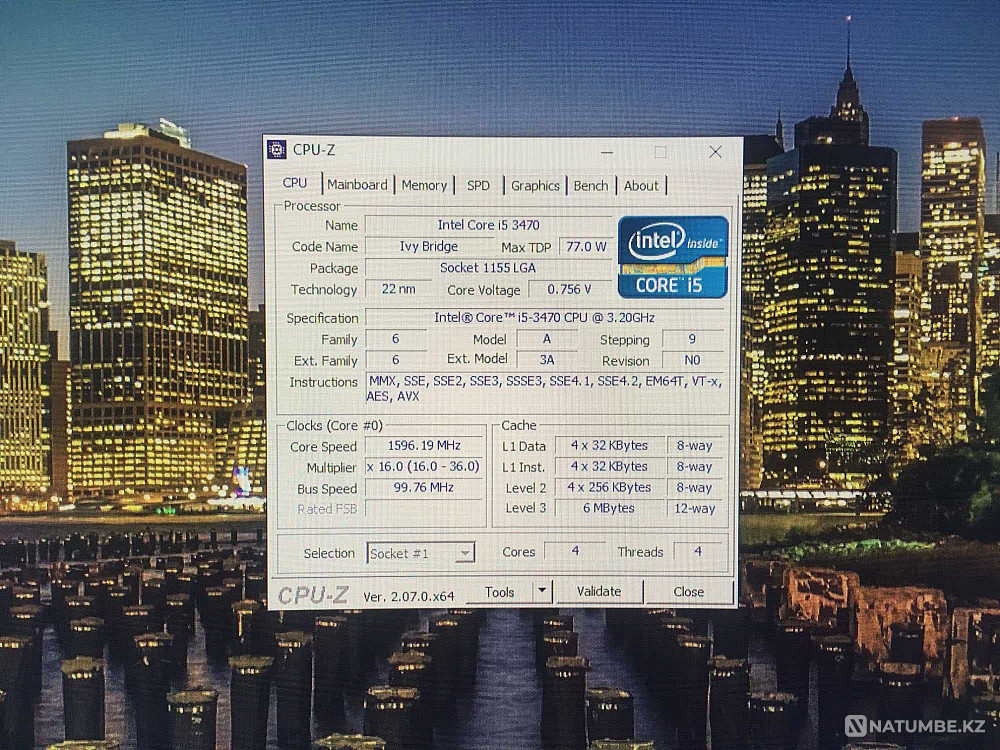The height and width of the screenshot is (750, 1000).
Task: Close CPU-Z with the X button
Action: pyautogui.click(x=716, y=152)
